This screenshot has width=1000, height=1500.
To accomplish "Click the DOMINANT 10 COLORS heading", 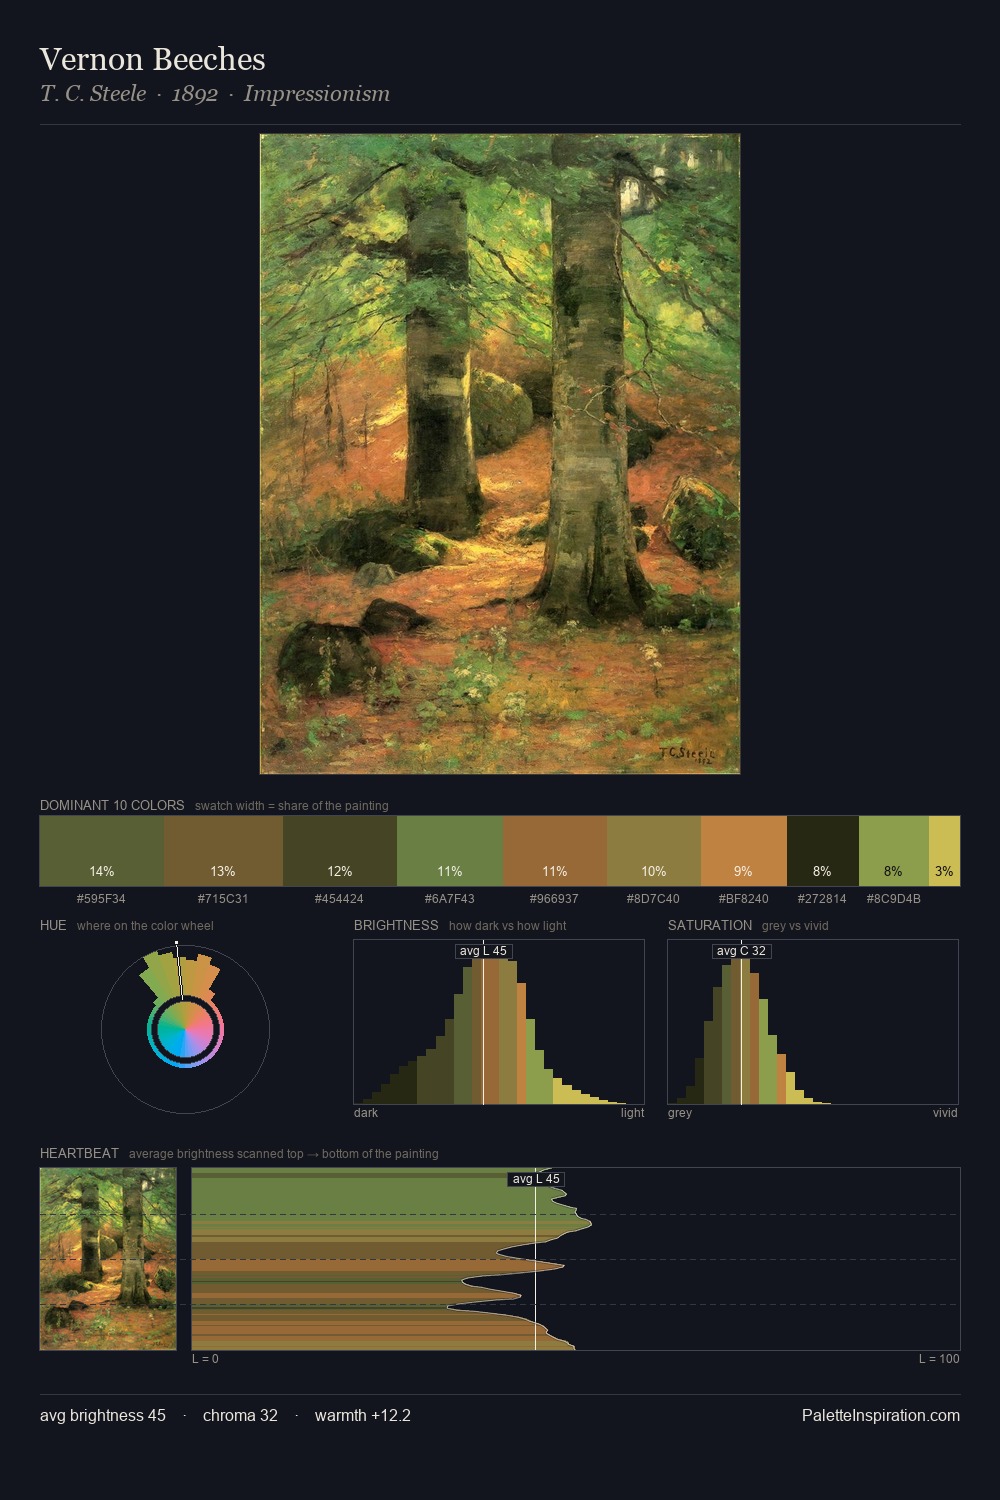I will pyautogui.click(x=112, y=805).
